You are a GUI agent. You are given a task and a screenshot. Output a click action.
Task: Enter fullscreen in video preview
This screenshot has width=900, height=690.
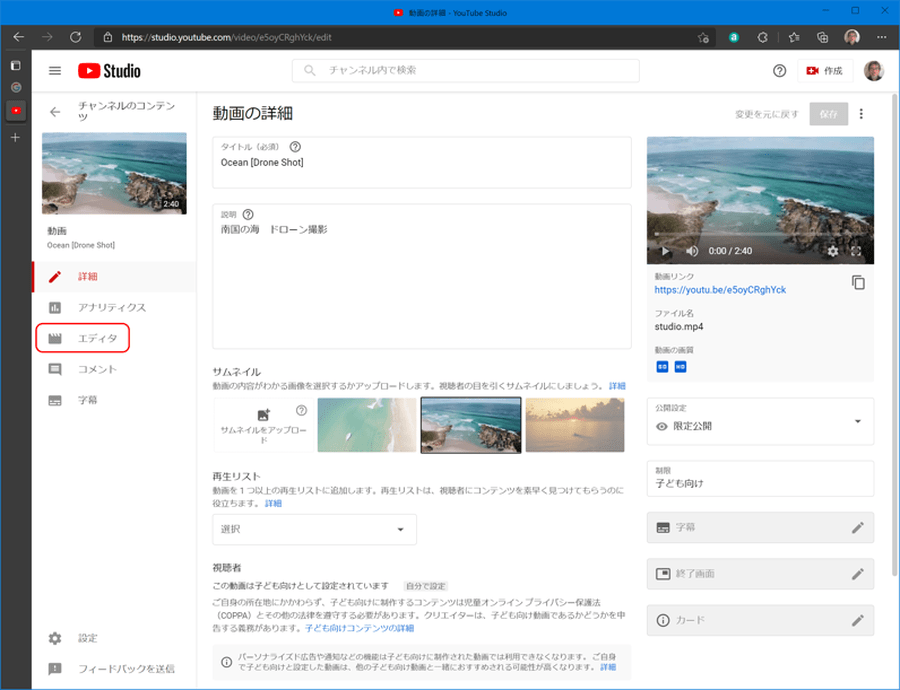point(856,251)
